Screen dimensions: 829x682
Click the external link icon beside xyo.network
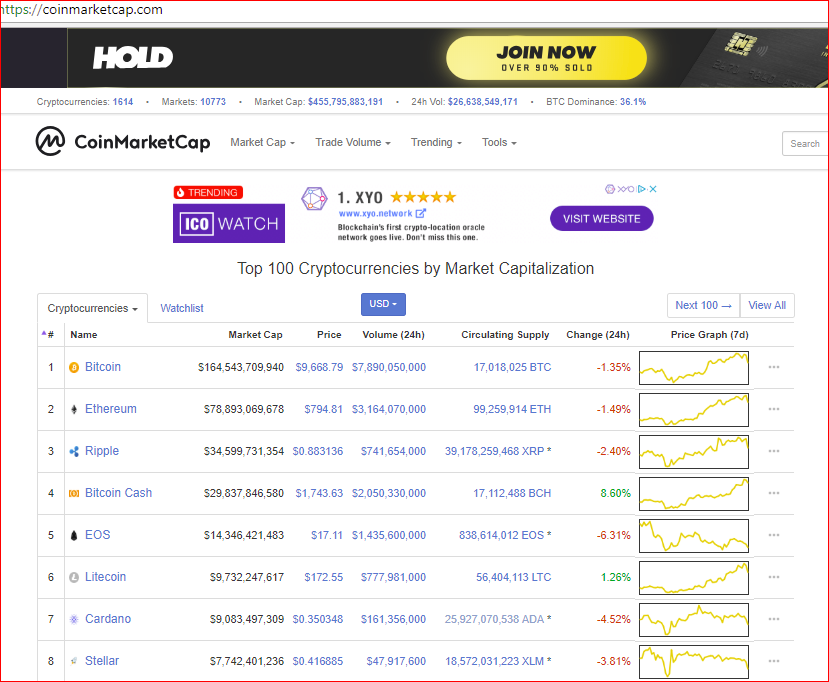coord(421,213)
